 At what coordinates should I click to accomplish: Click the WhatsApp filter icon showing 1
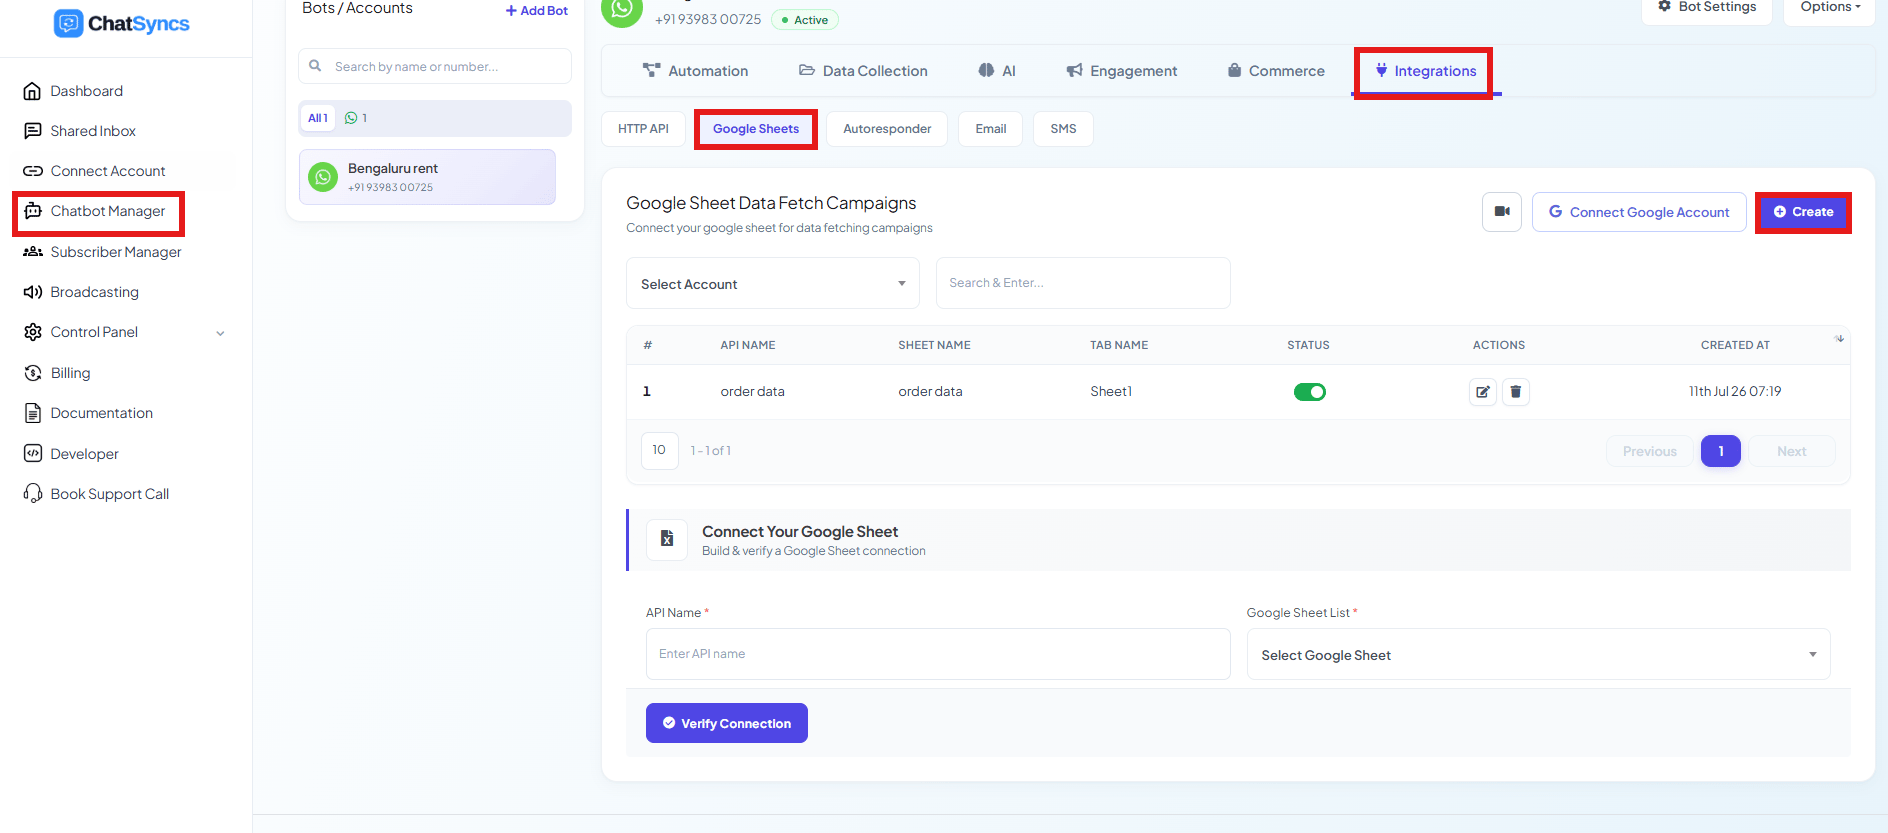coord(356,118)
